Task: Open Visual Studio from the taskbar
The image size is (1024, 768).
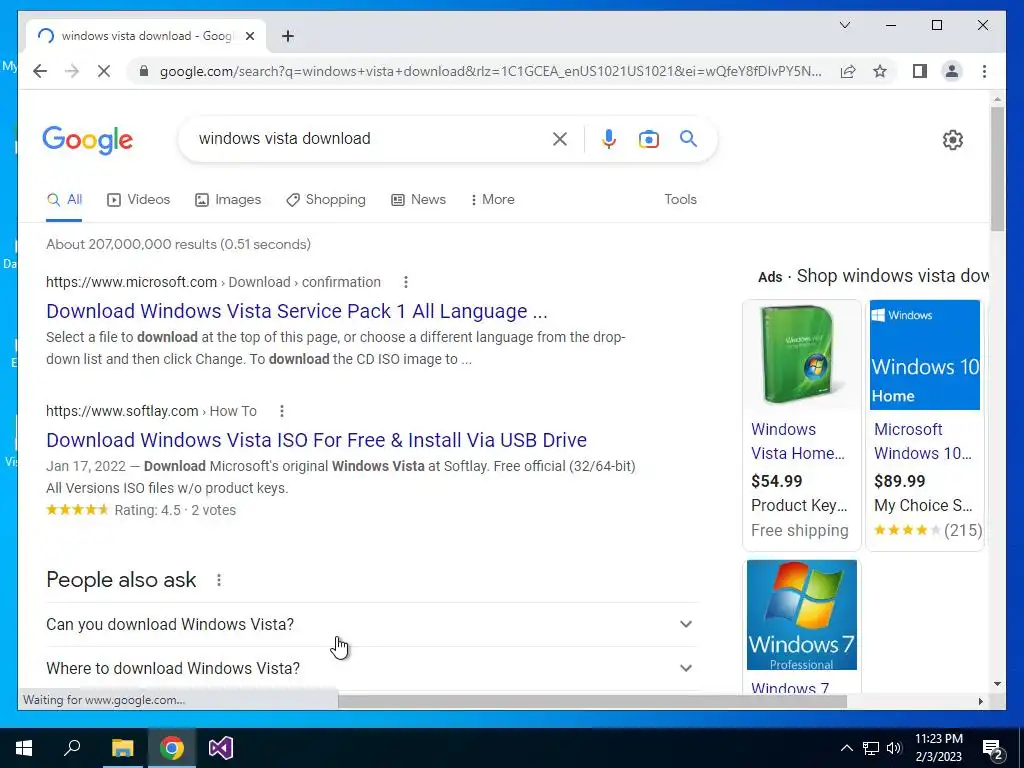Action: pos(221,748)
